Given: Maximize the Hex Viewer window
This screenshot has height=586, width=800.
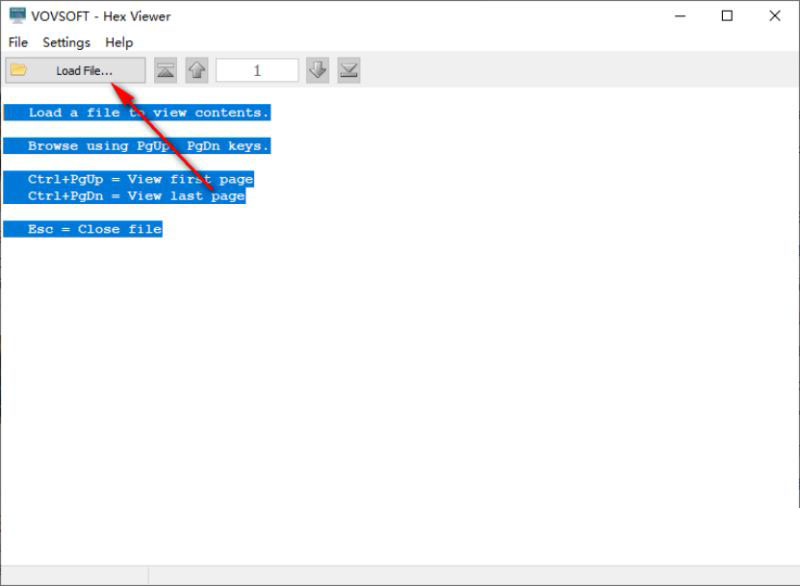Looking at the screenshot, I should (x=727, y=16).
